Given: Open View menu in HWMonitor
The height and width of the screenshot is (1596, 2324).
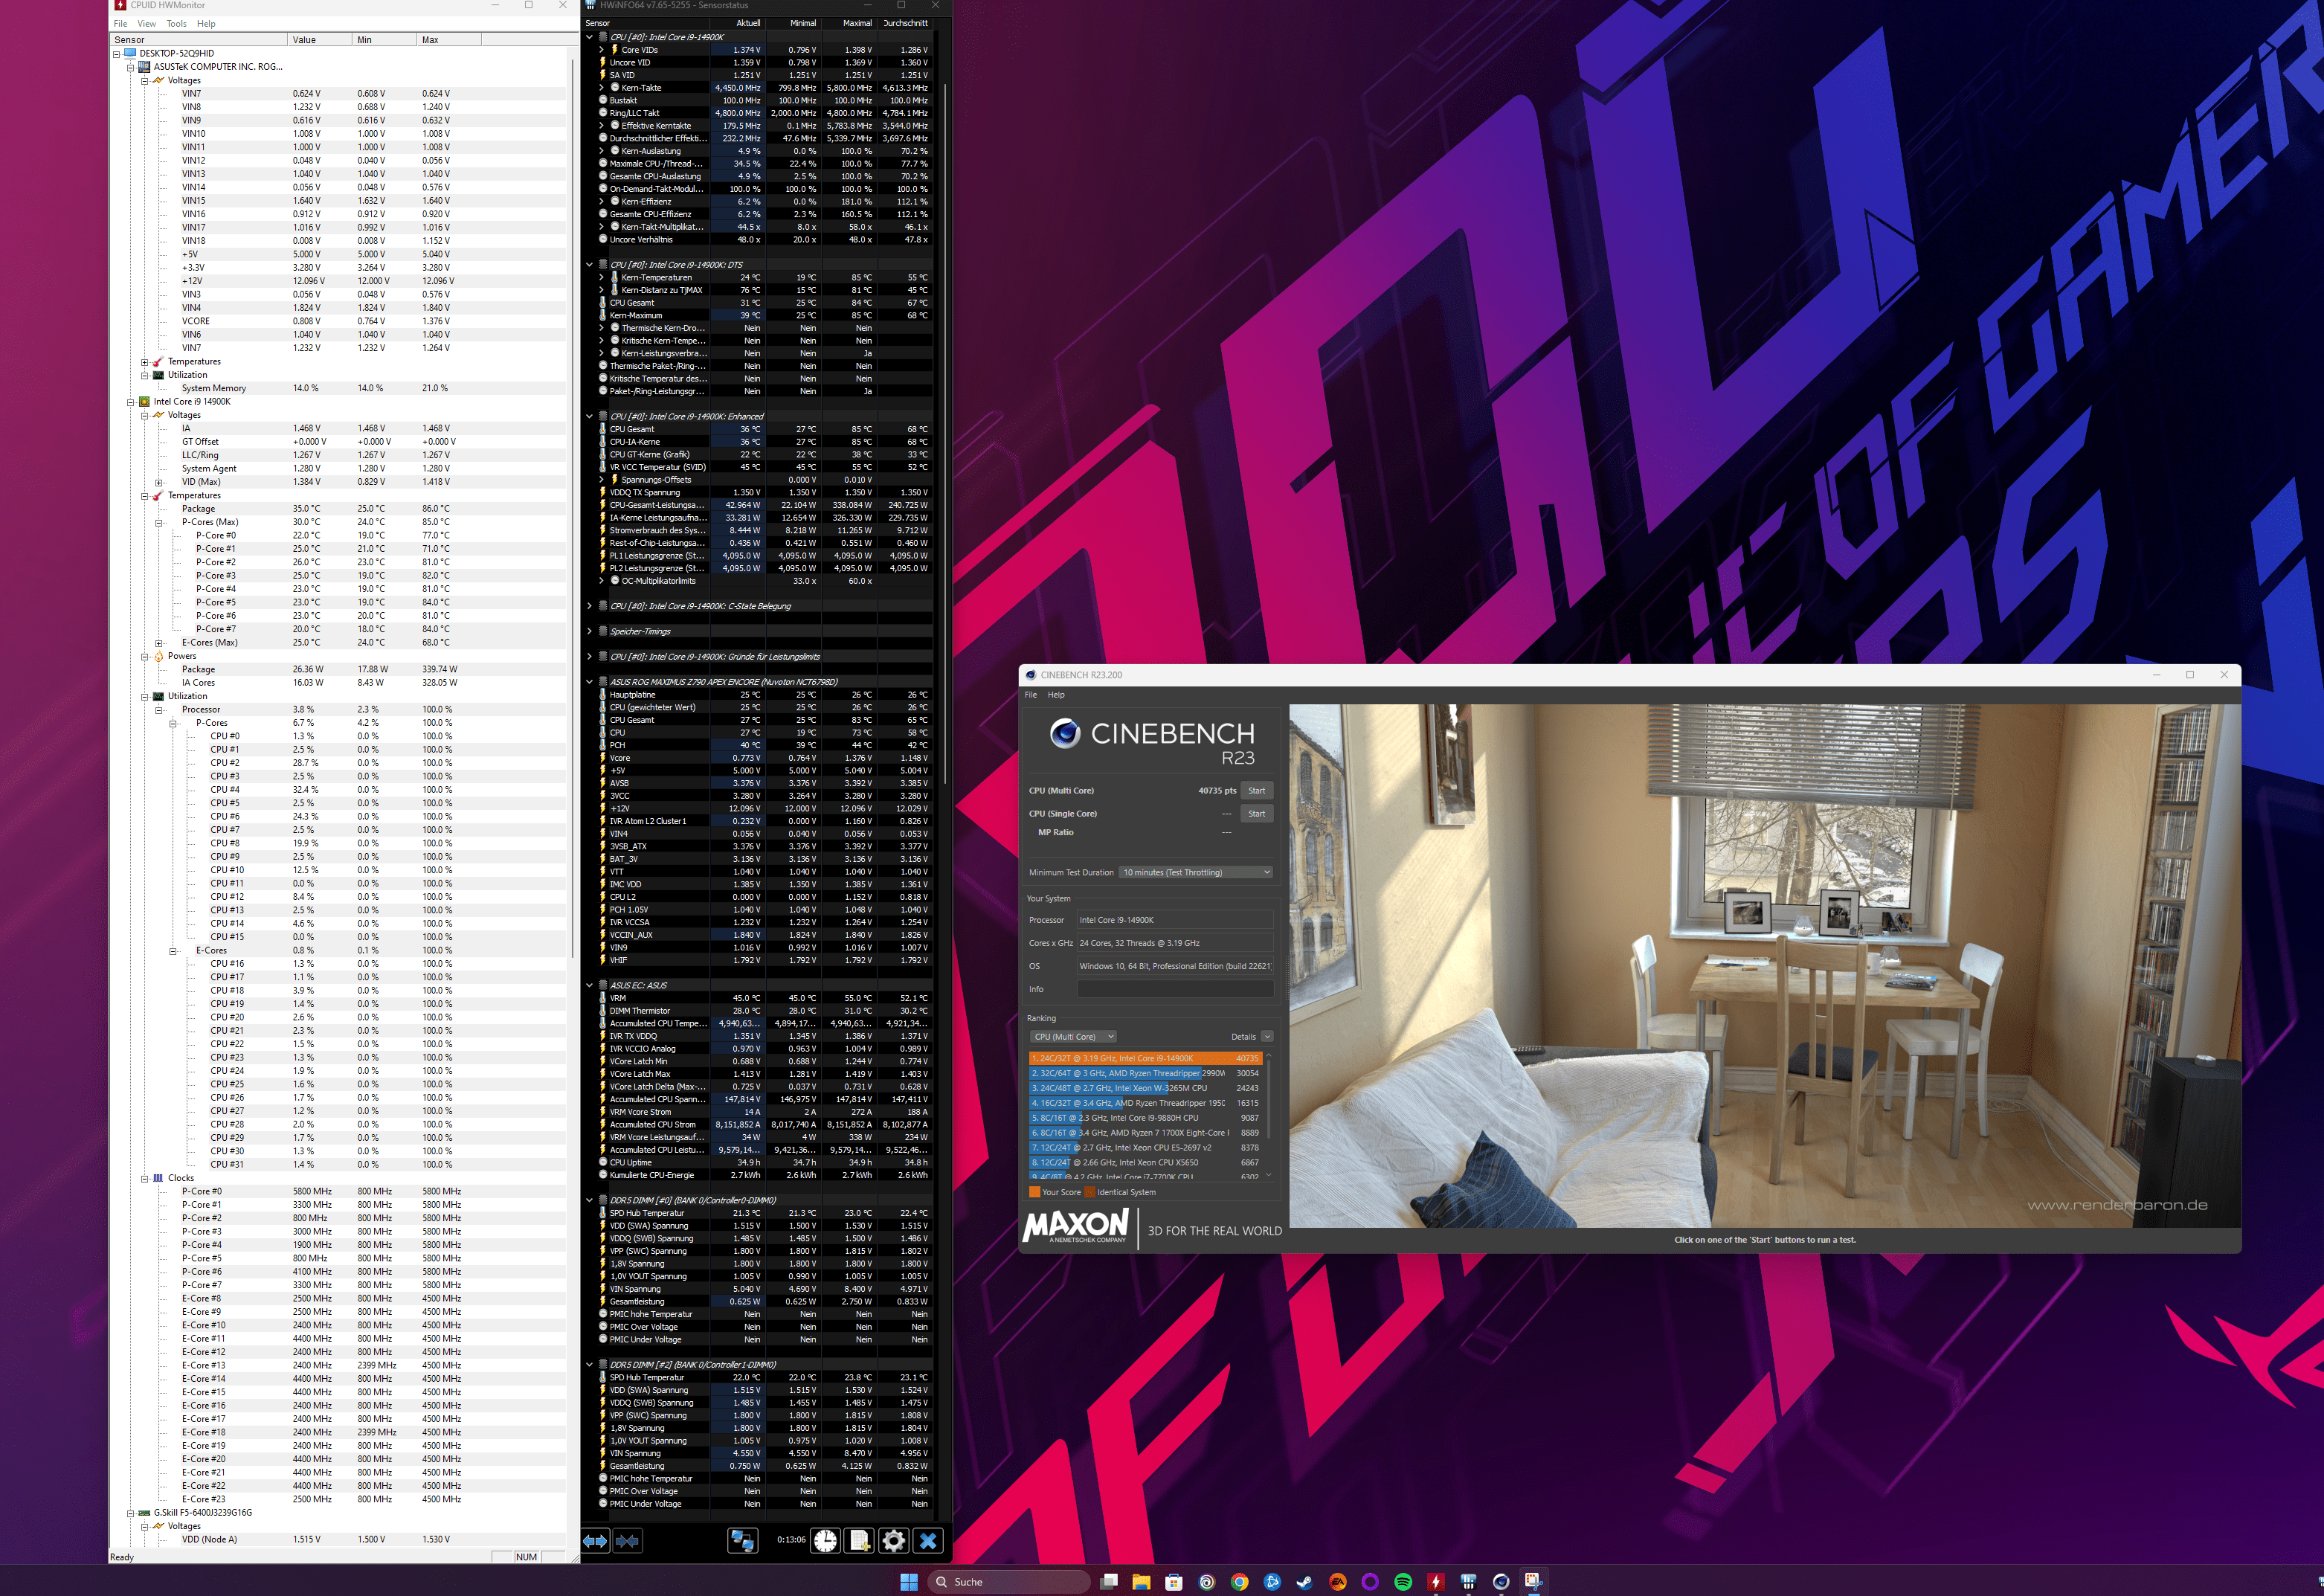Looking at the screenshot, I should [146, 23].
